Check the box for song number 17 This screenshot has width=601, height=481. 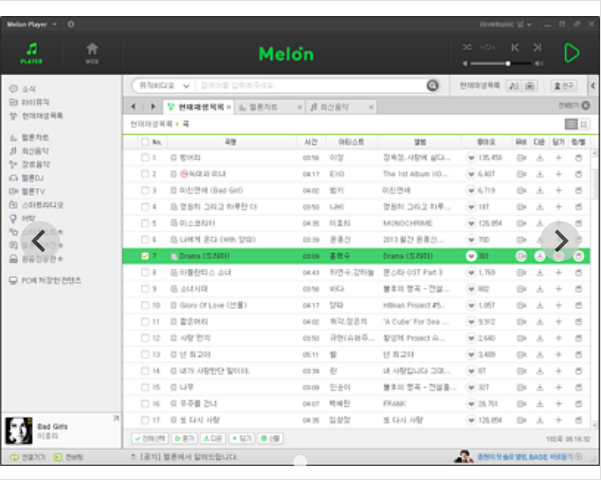pyautogui.click(x=145, y=420)
